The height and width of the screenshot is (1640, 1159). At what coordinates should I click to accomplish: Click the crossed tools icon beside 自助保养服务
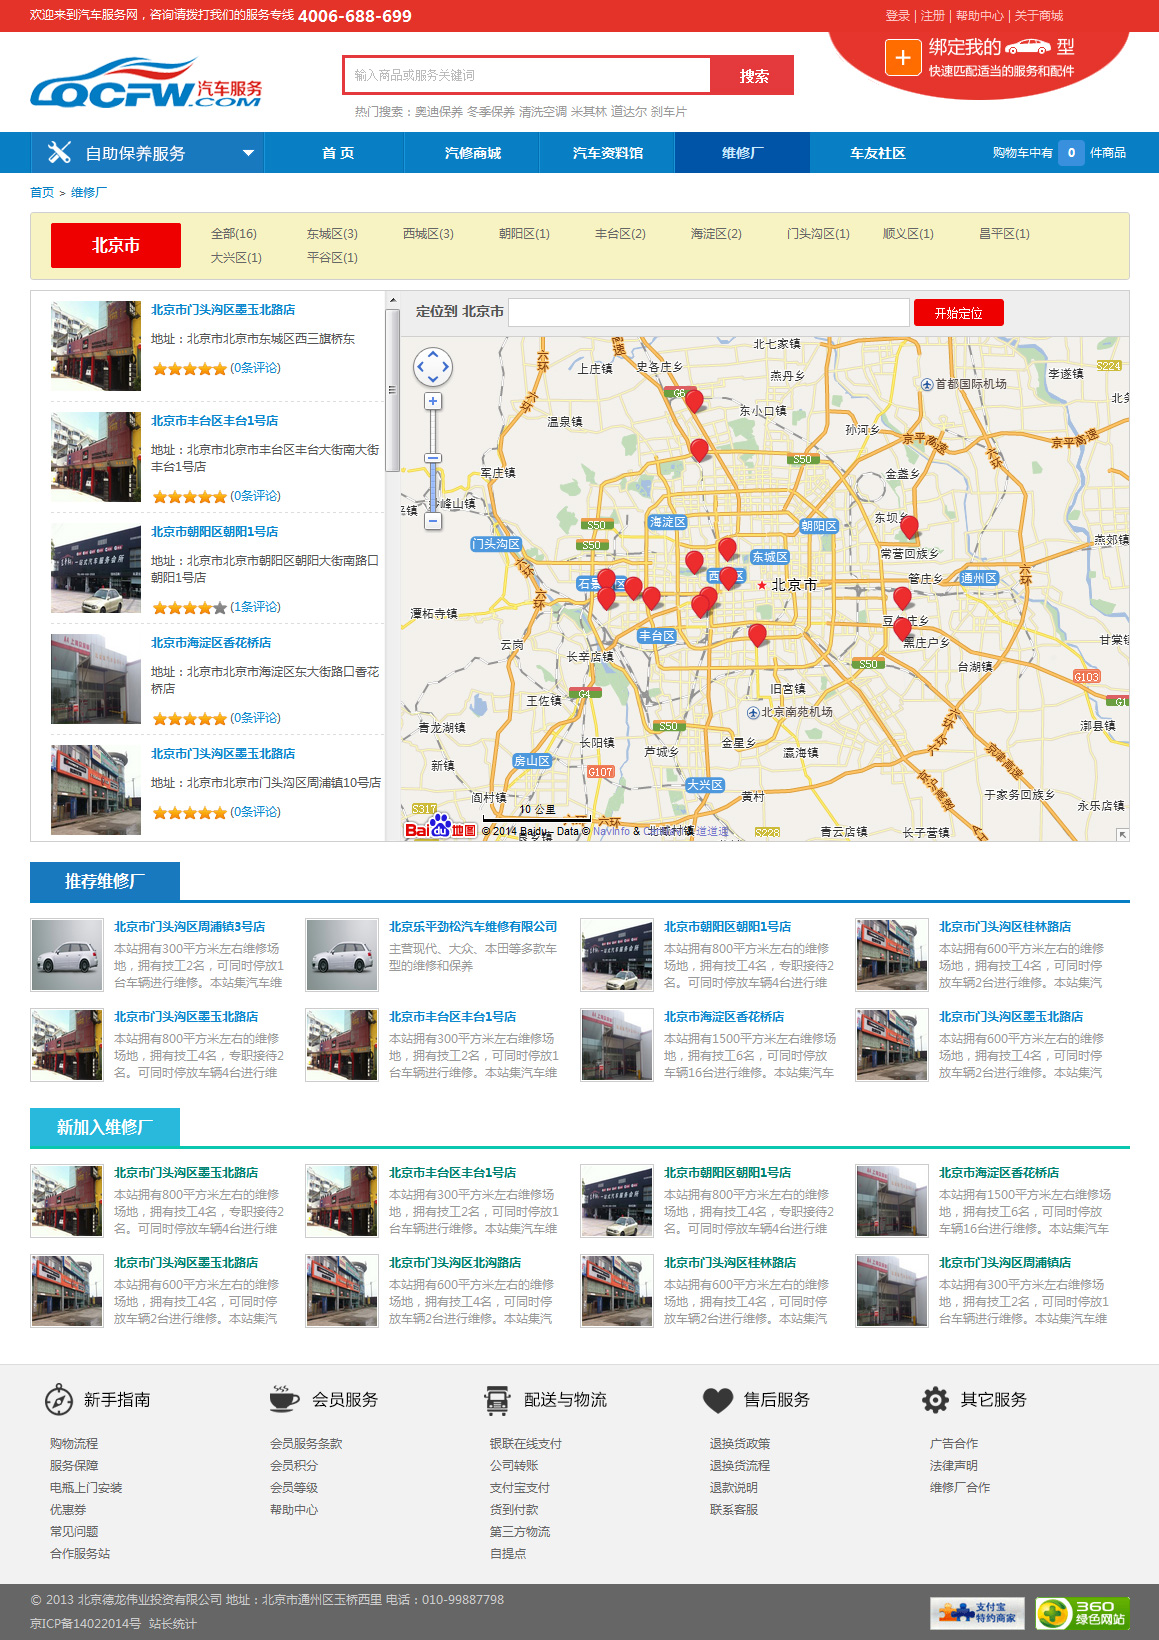[59, 152]
